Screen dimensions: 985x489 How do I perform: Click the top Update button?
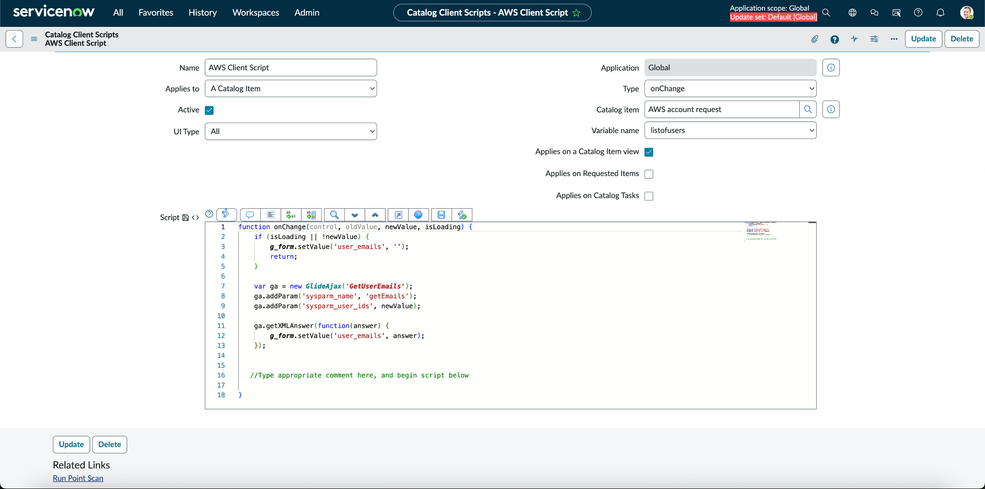point(923,39)
